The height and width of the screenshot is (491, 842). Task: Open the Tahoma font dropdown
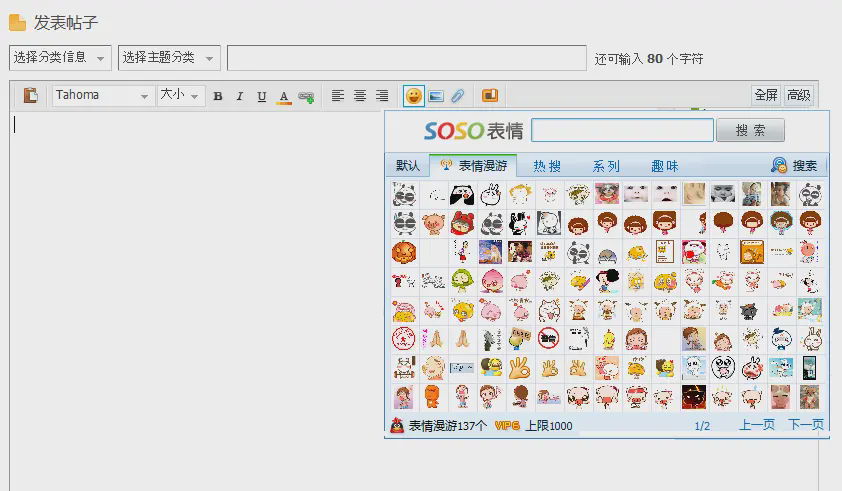click(x=101, y=96)
